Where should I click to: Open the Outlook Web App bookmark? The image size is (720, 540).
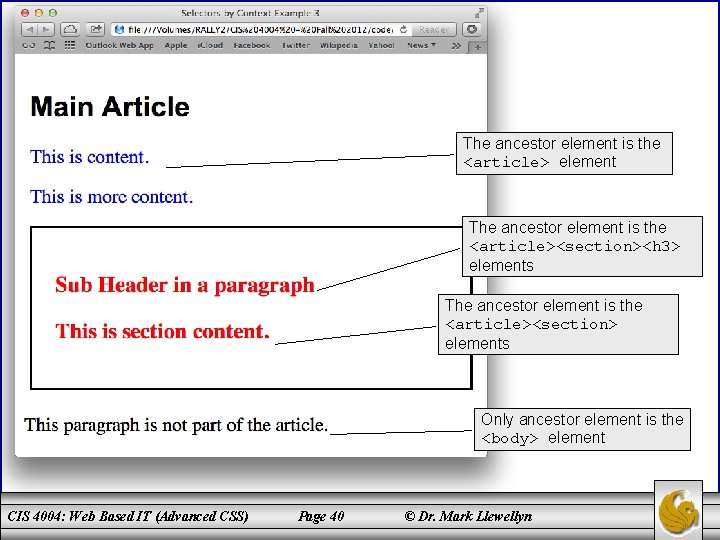pyautogui.click(x=119, y=45)
